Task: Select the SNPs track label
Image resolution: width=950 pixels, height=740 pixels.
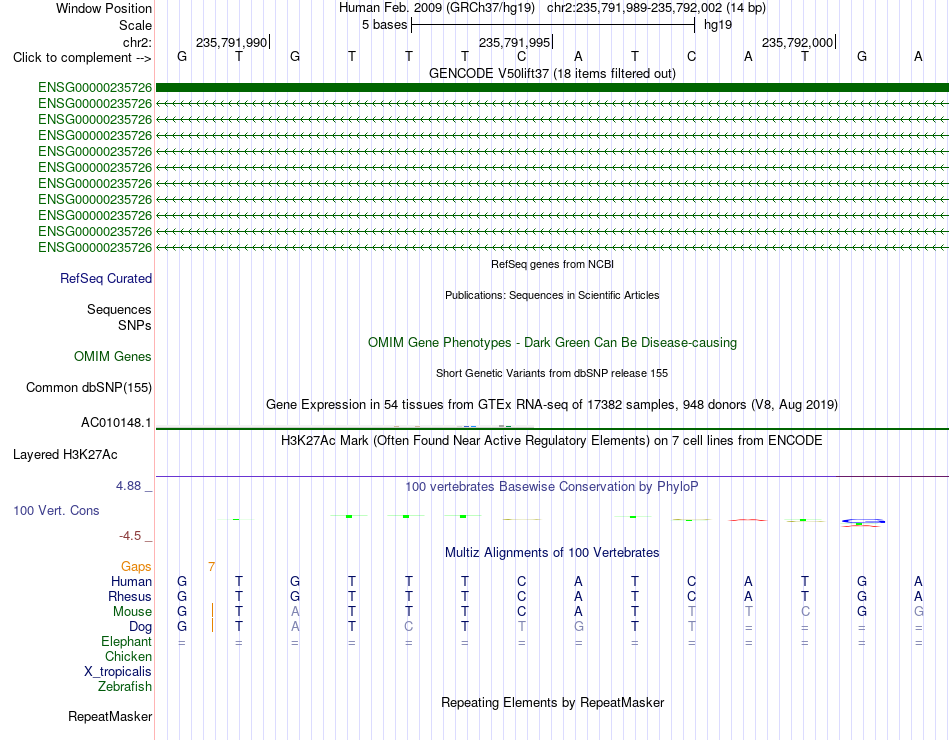Action: click(x=135, y=325)
